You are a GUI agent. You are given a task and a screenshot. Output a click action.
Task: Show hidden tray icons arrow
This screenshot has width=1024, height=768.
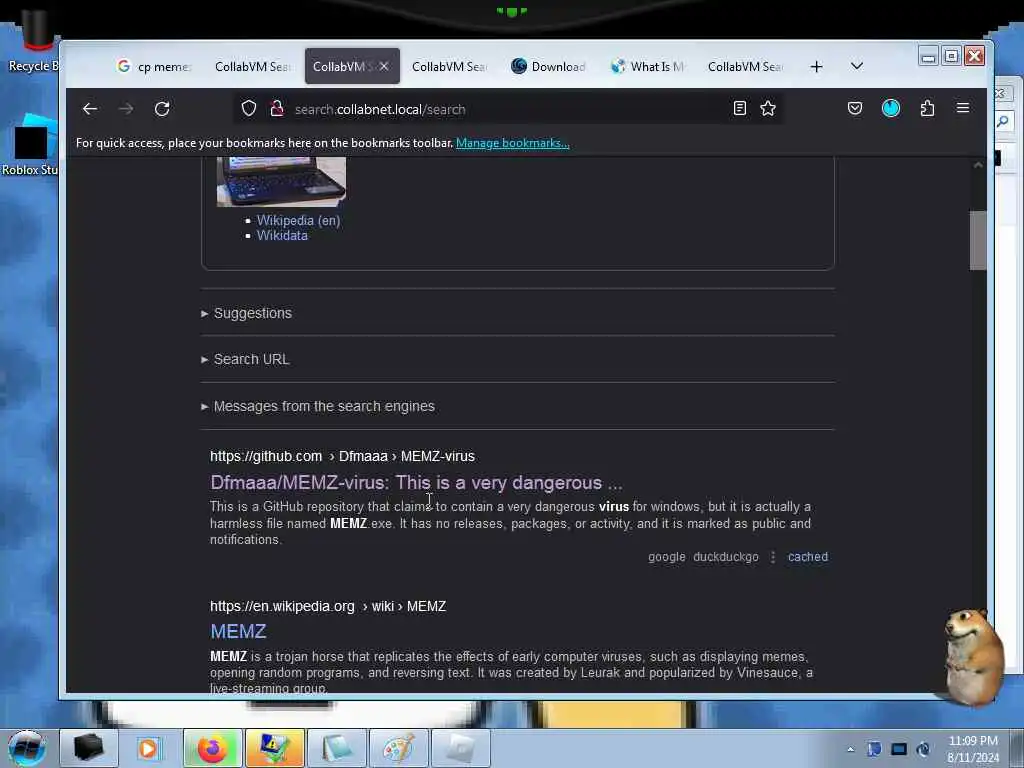point(850,750)
